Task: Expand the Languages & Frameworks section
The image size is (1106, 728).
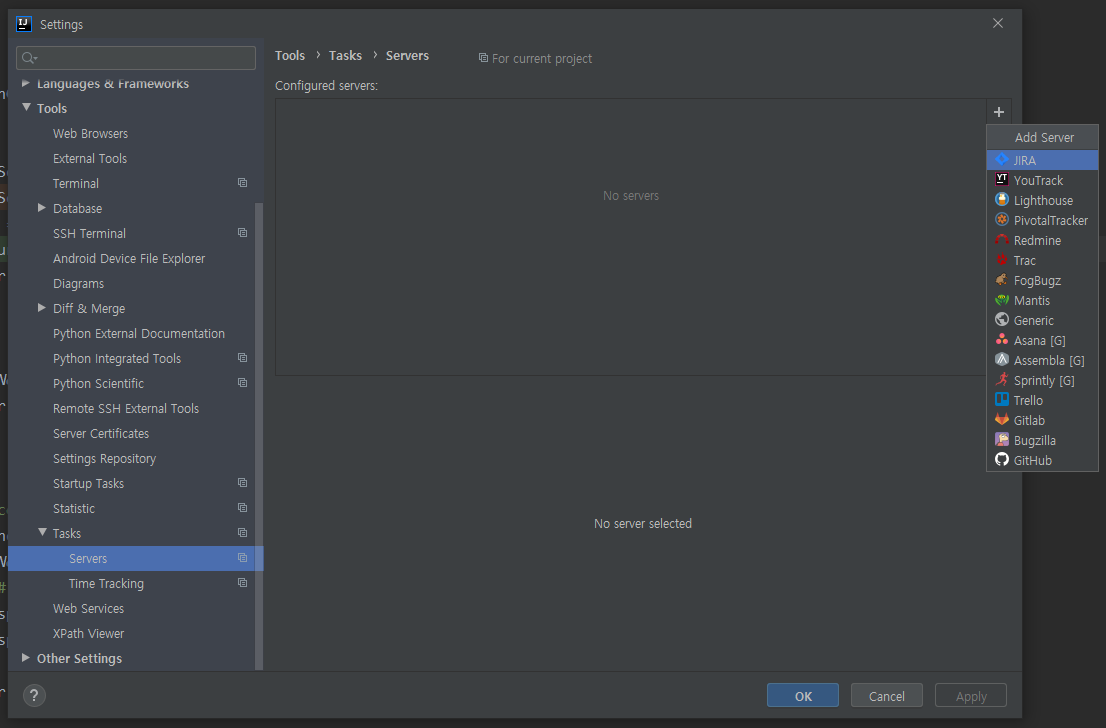Action: (x=25, y=83)
